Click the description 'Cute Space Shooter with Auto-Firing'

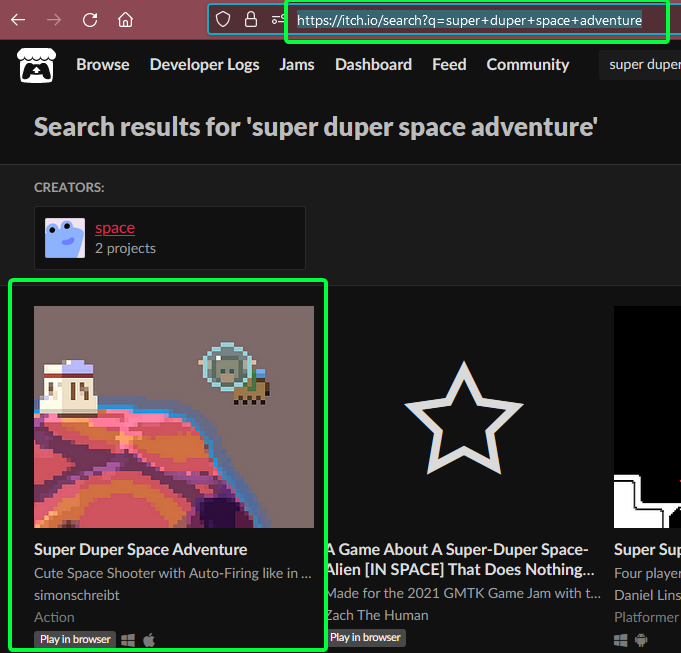(173, 573)
